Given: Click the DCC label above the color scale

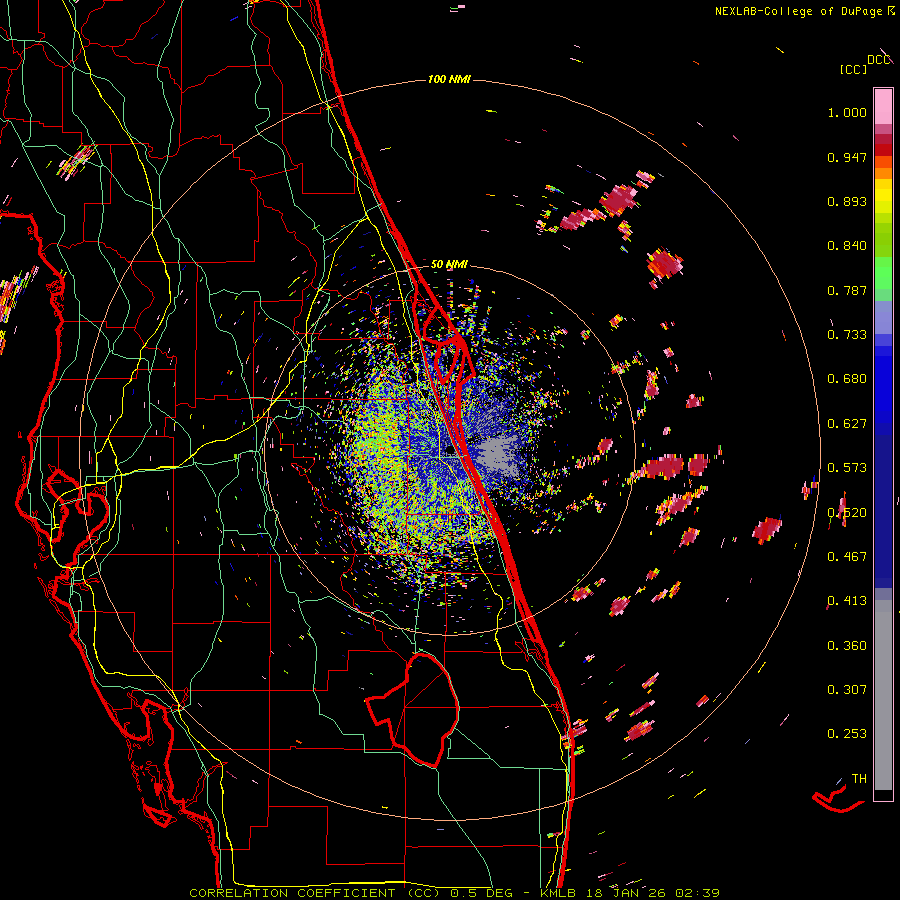Looking at the screenshot, I should [878, 60].
